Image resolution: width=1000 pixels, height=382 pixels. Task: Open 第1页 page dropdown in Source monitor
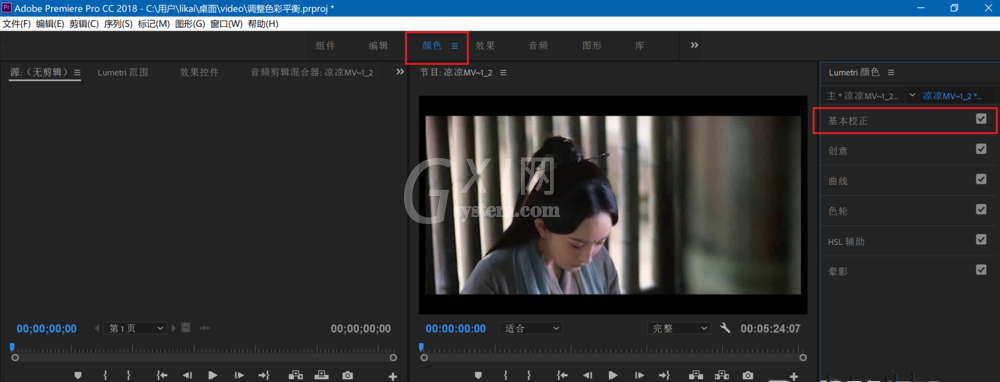tap(135, 328)
